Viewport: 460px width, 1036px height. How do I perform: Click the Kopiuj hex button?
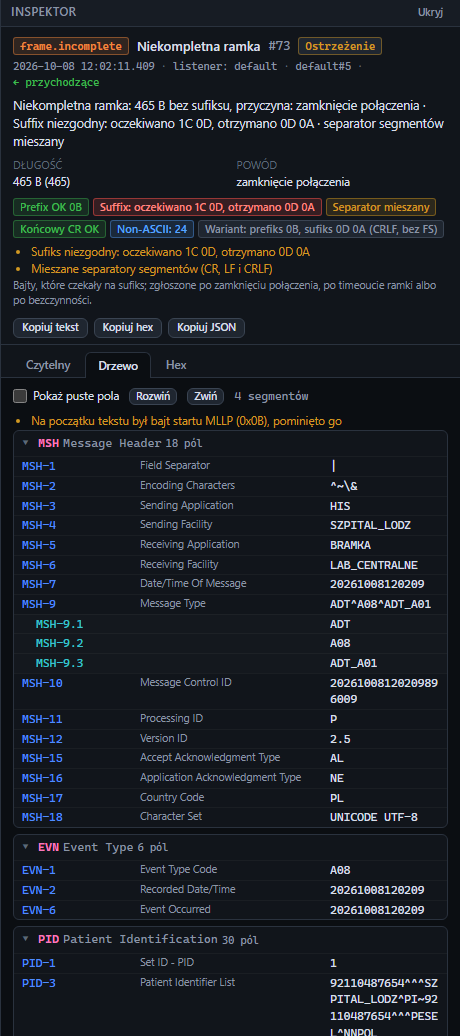(x=128, y=327)
